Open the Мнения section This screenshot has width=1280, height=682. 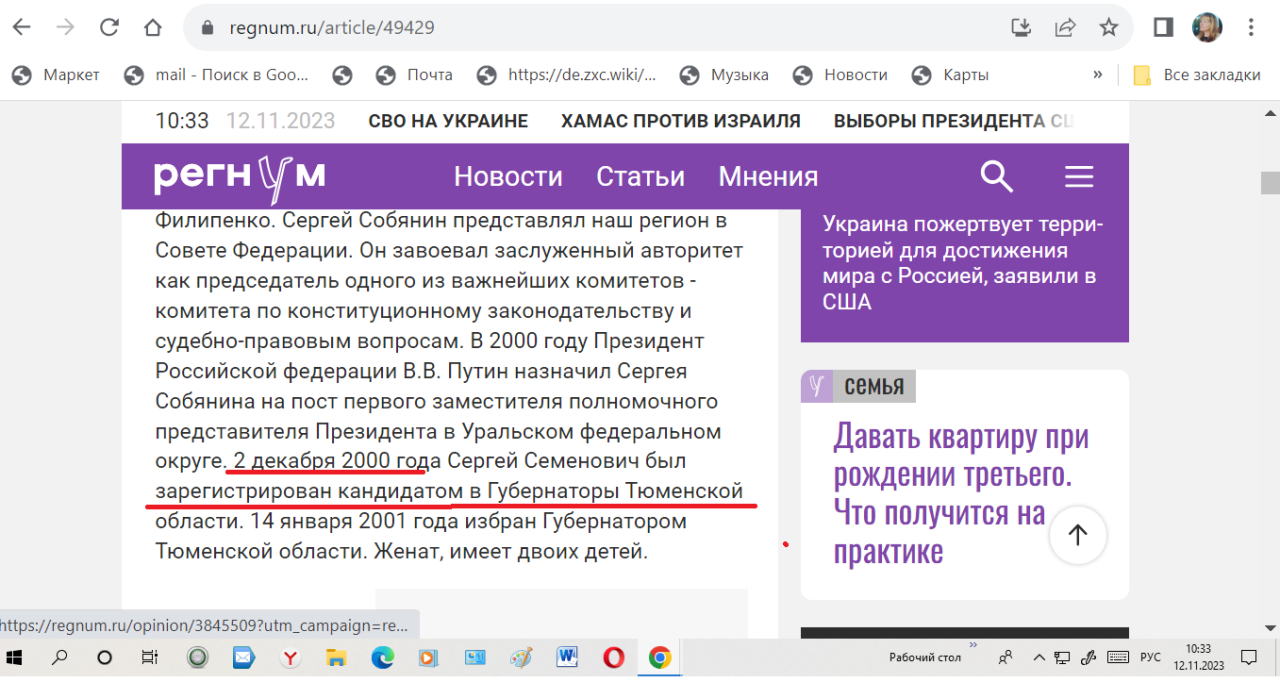click(x=768, y=177)
